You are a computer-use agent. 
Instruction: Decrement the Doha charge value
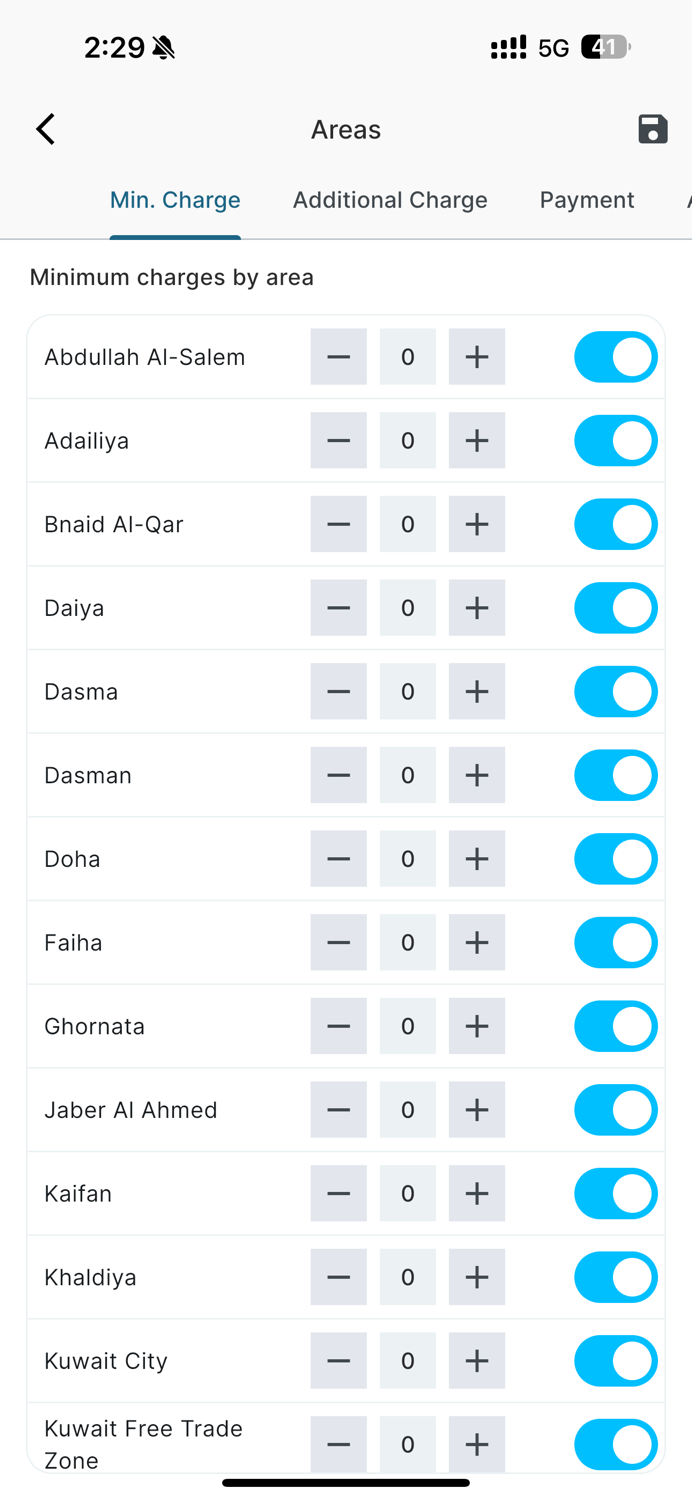coord(338,859)
